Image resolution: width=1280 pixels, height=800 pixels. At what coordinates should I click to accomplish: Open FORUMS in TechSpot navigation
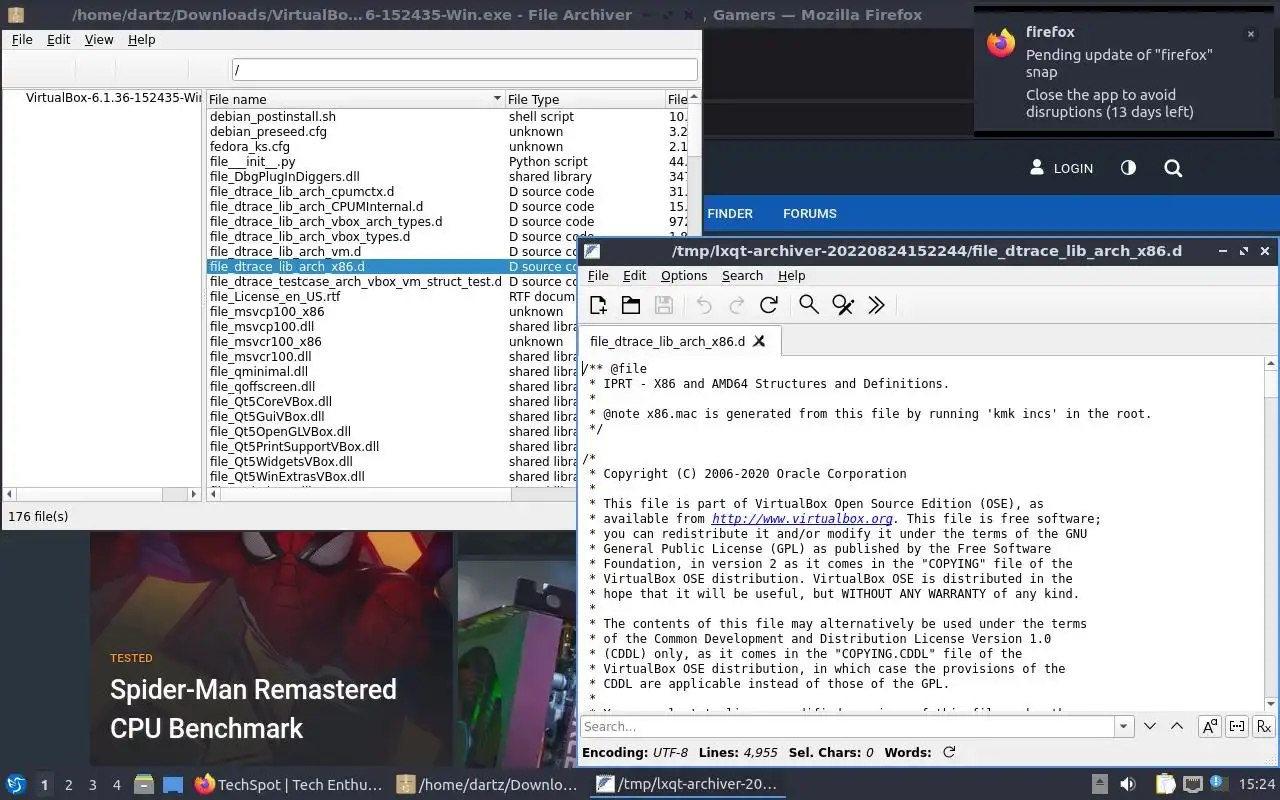pyautogui.click(x=810, y=213)
